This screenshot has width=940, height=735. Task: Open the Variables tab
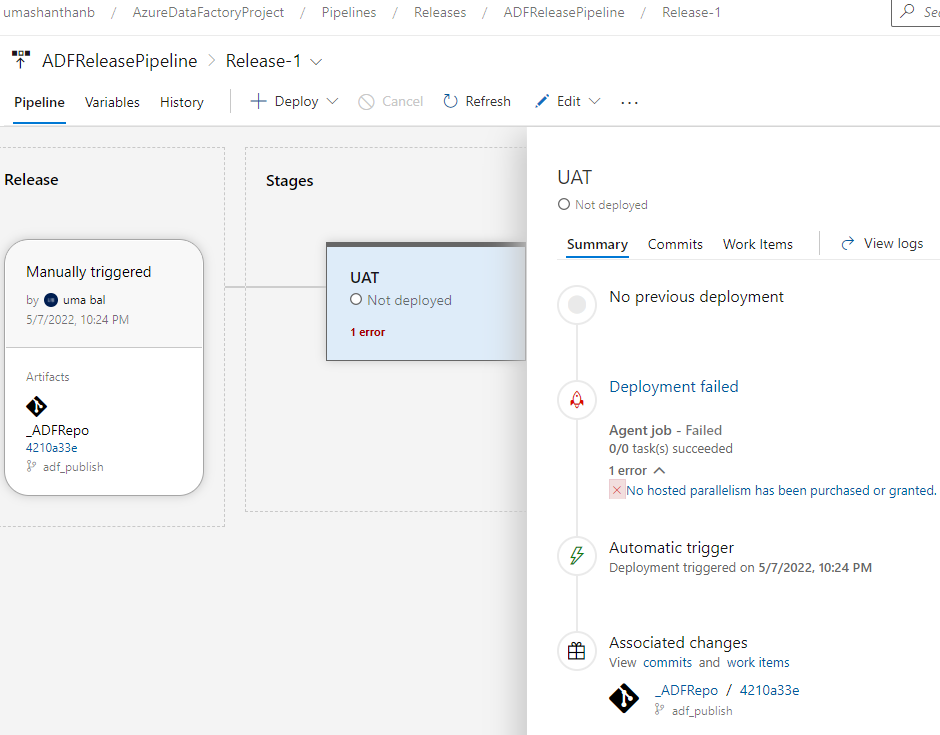112,102
